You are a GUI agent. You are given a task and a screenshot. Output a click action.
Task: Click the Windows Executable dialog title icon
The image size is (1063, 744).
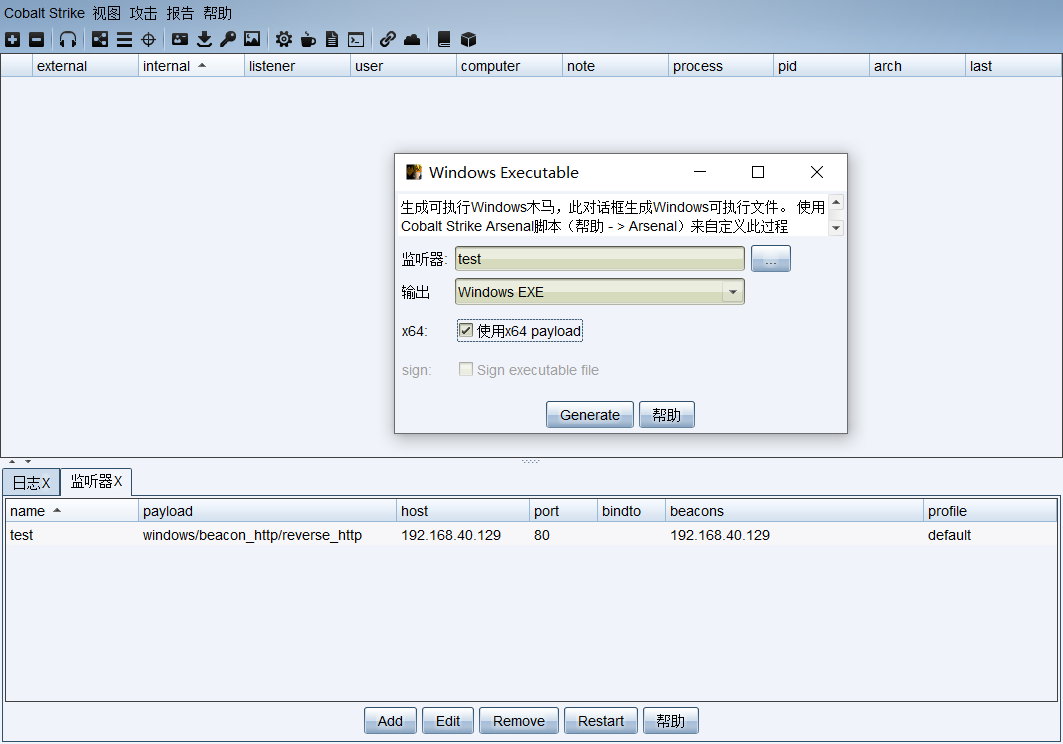coord(414,172)
